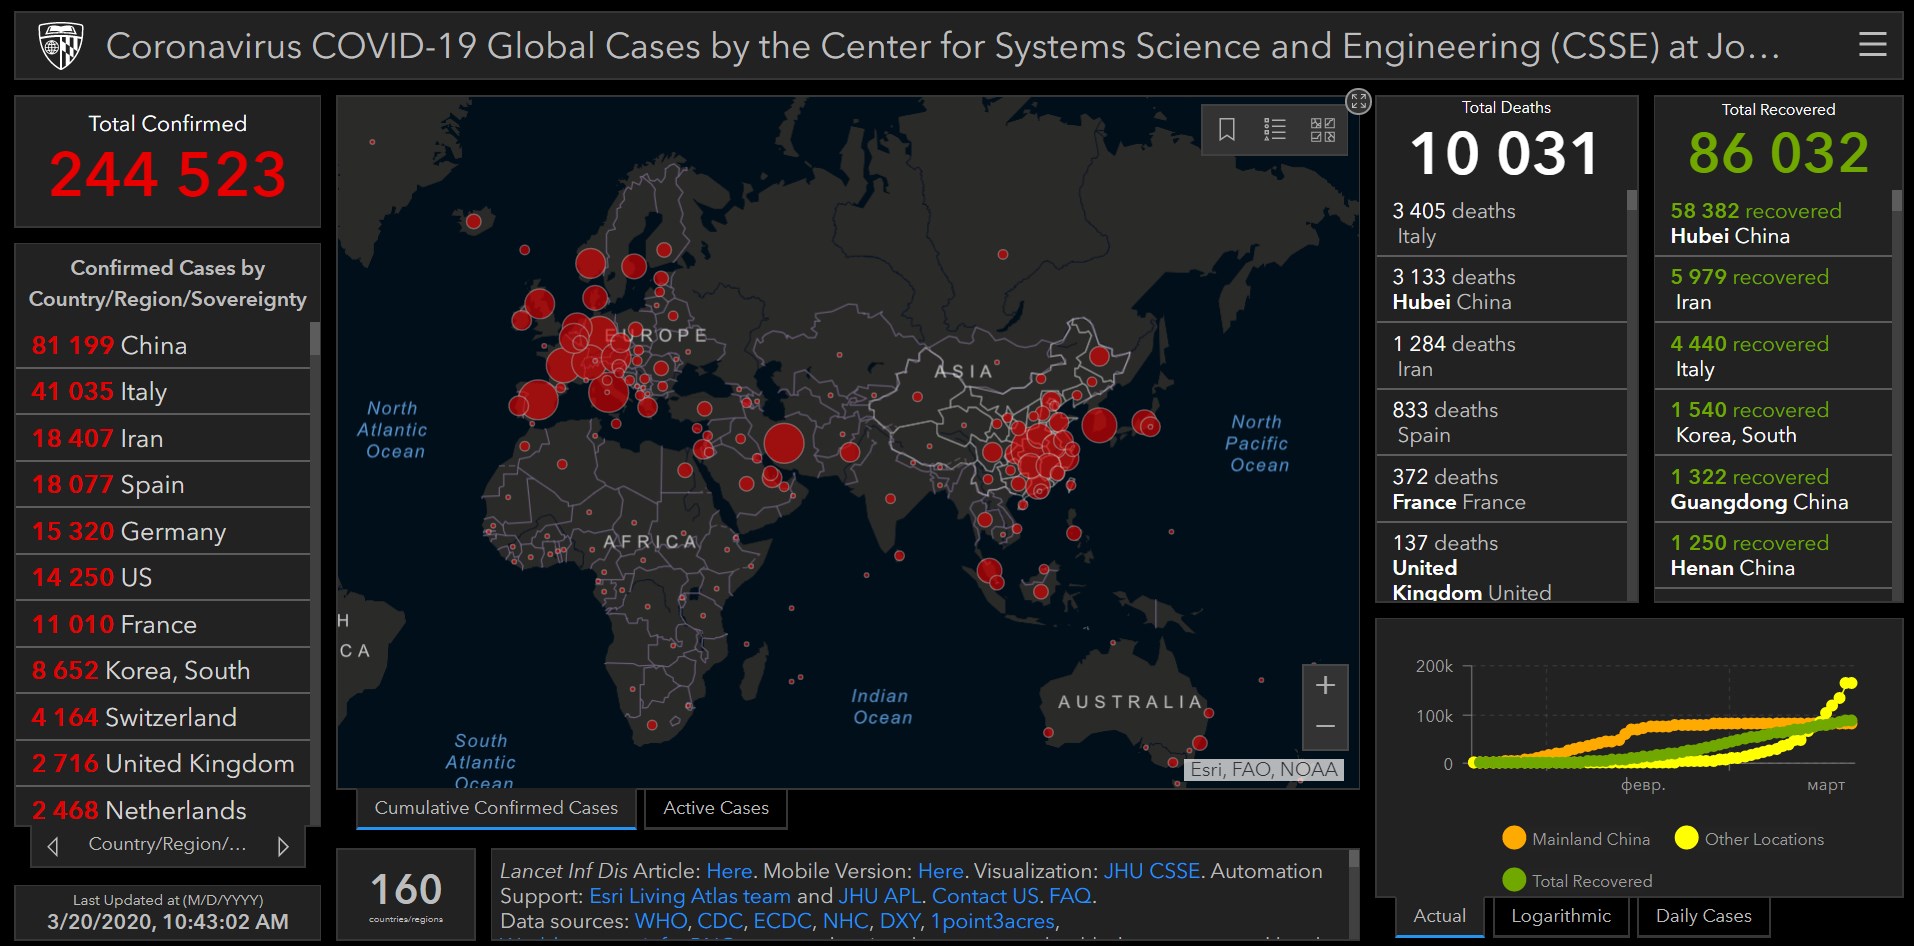Toggle Mainland China orange legend marker
1914x946 pixels.
click(1514, 838)
